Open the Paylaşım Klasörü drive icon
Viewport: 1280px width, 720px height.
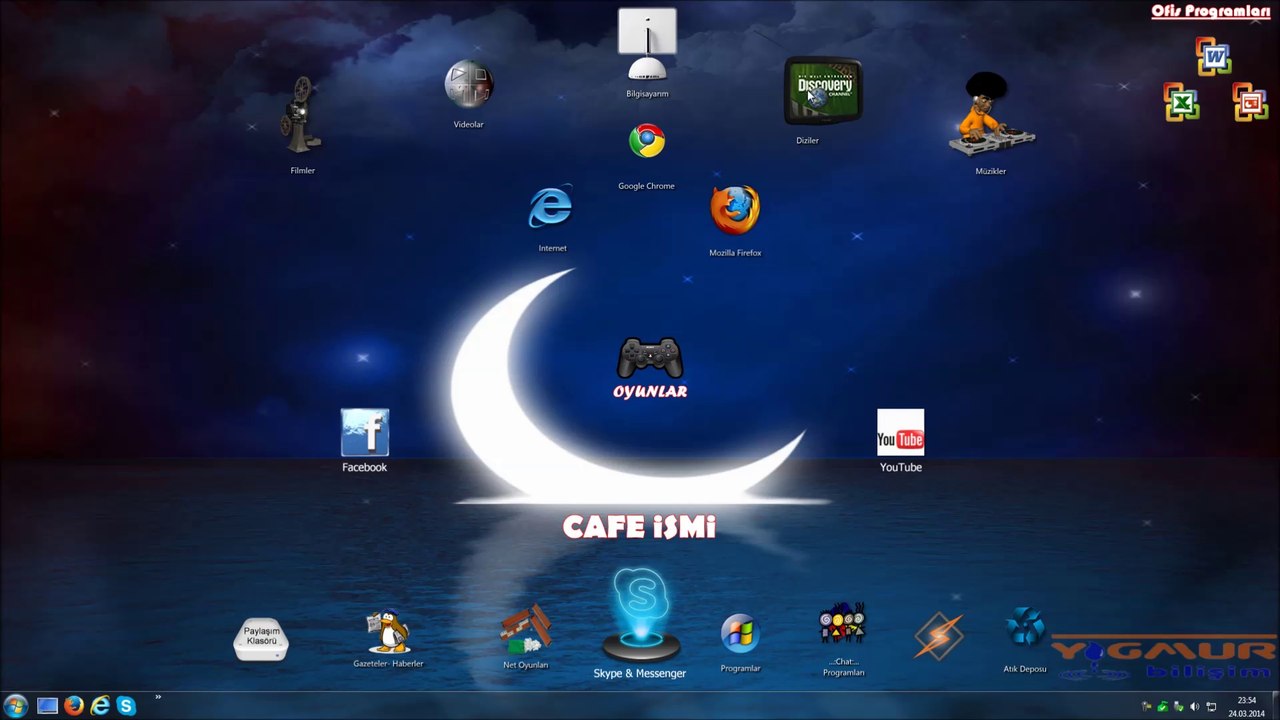261,639
